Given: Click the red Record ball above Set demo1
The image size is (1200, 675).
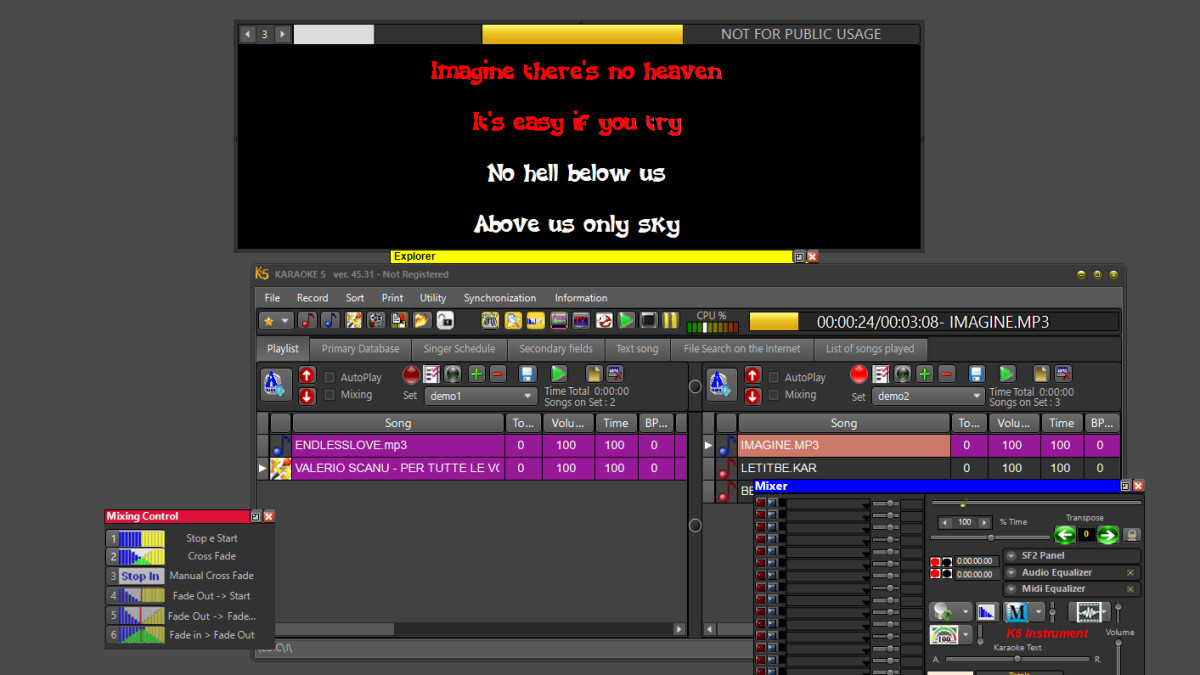Looking at the screenshot, I should point(411,373).
